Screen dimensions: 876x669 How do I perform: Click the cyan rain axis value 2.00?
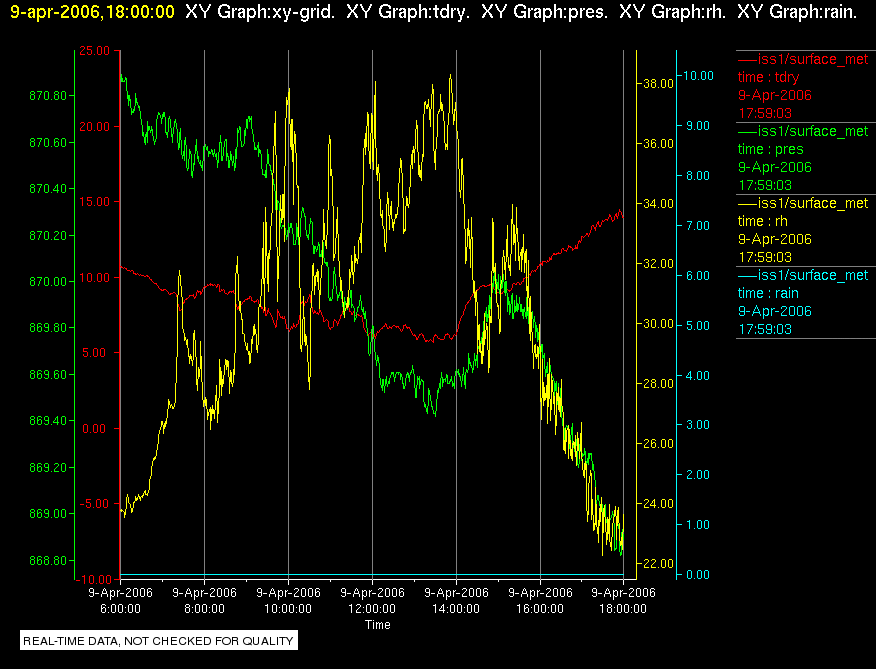pyautogui.click(x=697, y=475)
